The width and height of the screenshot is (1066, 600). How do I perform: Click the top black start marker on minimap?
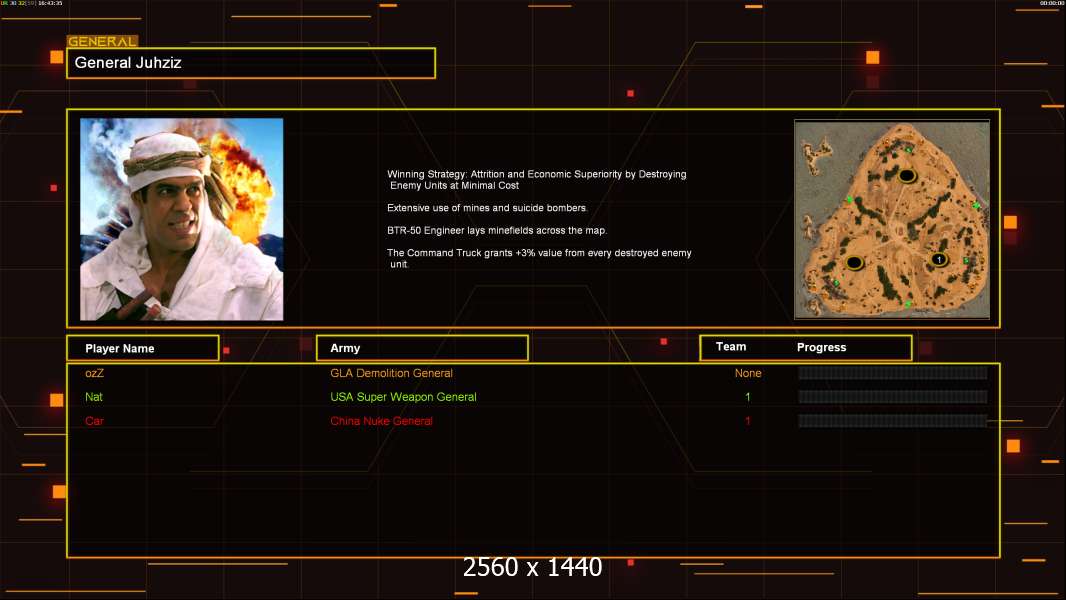click(906, 176)
